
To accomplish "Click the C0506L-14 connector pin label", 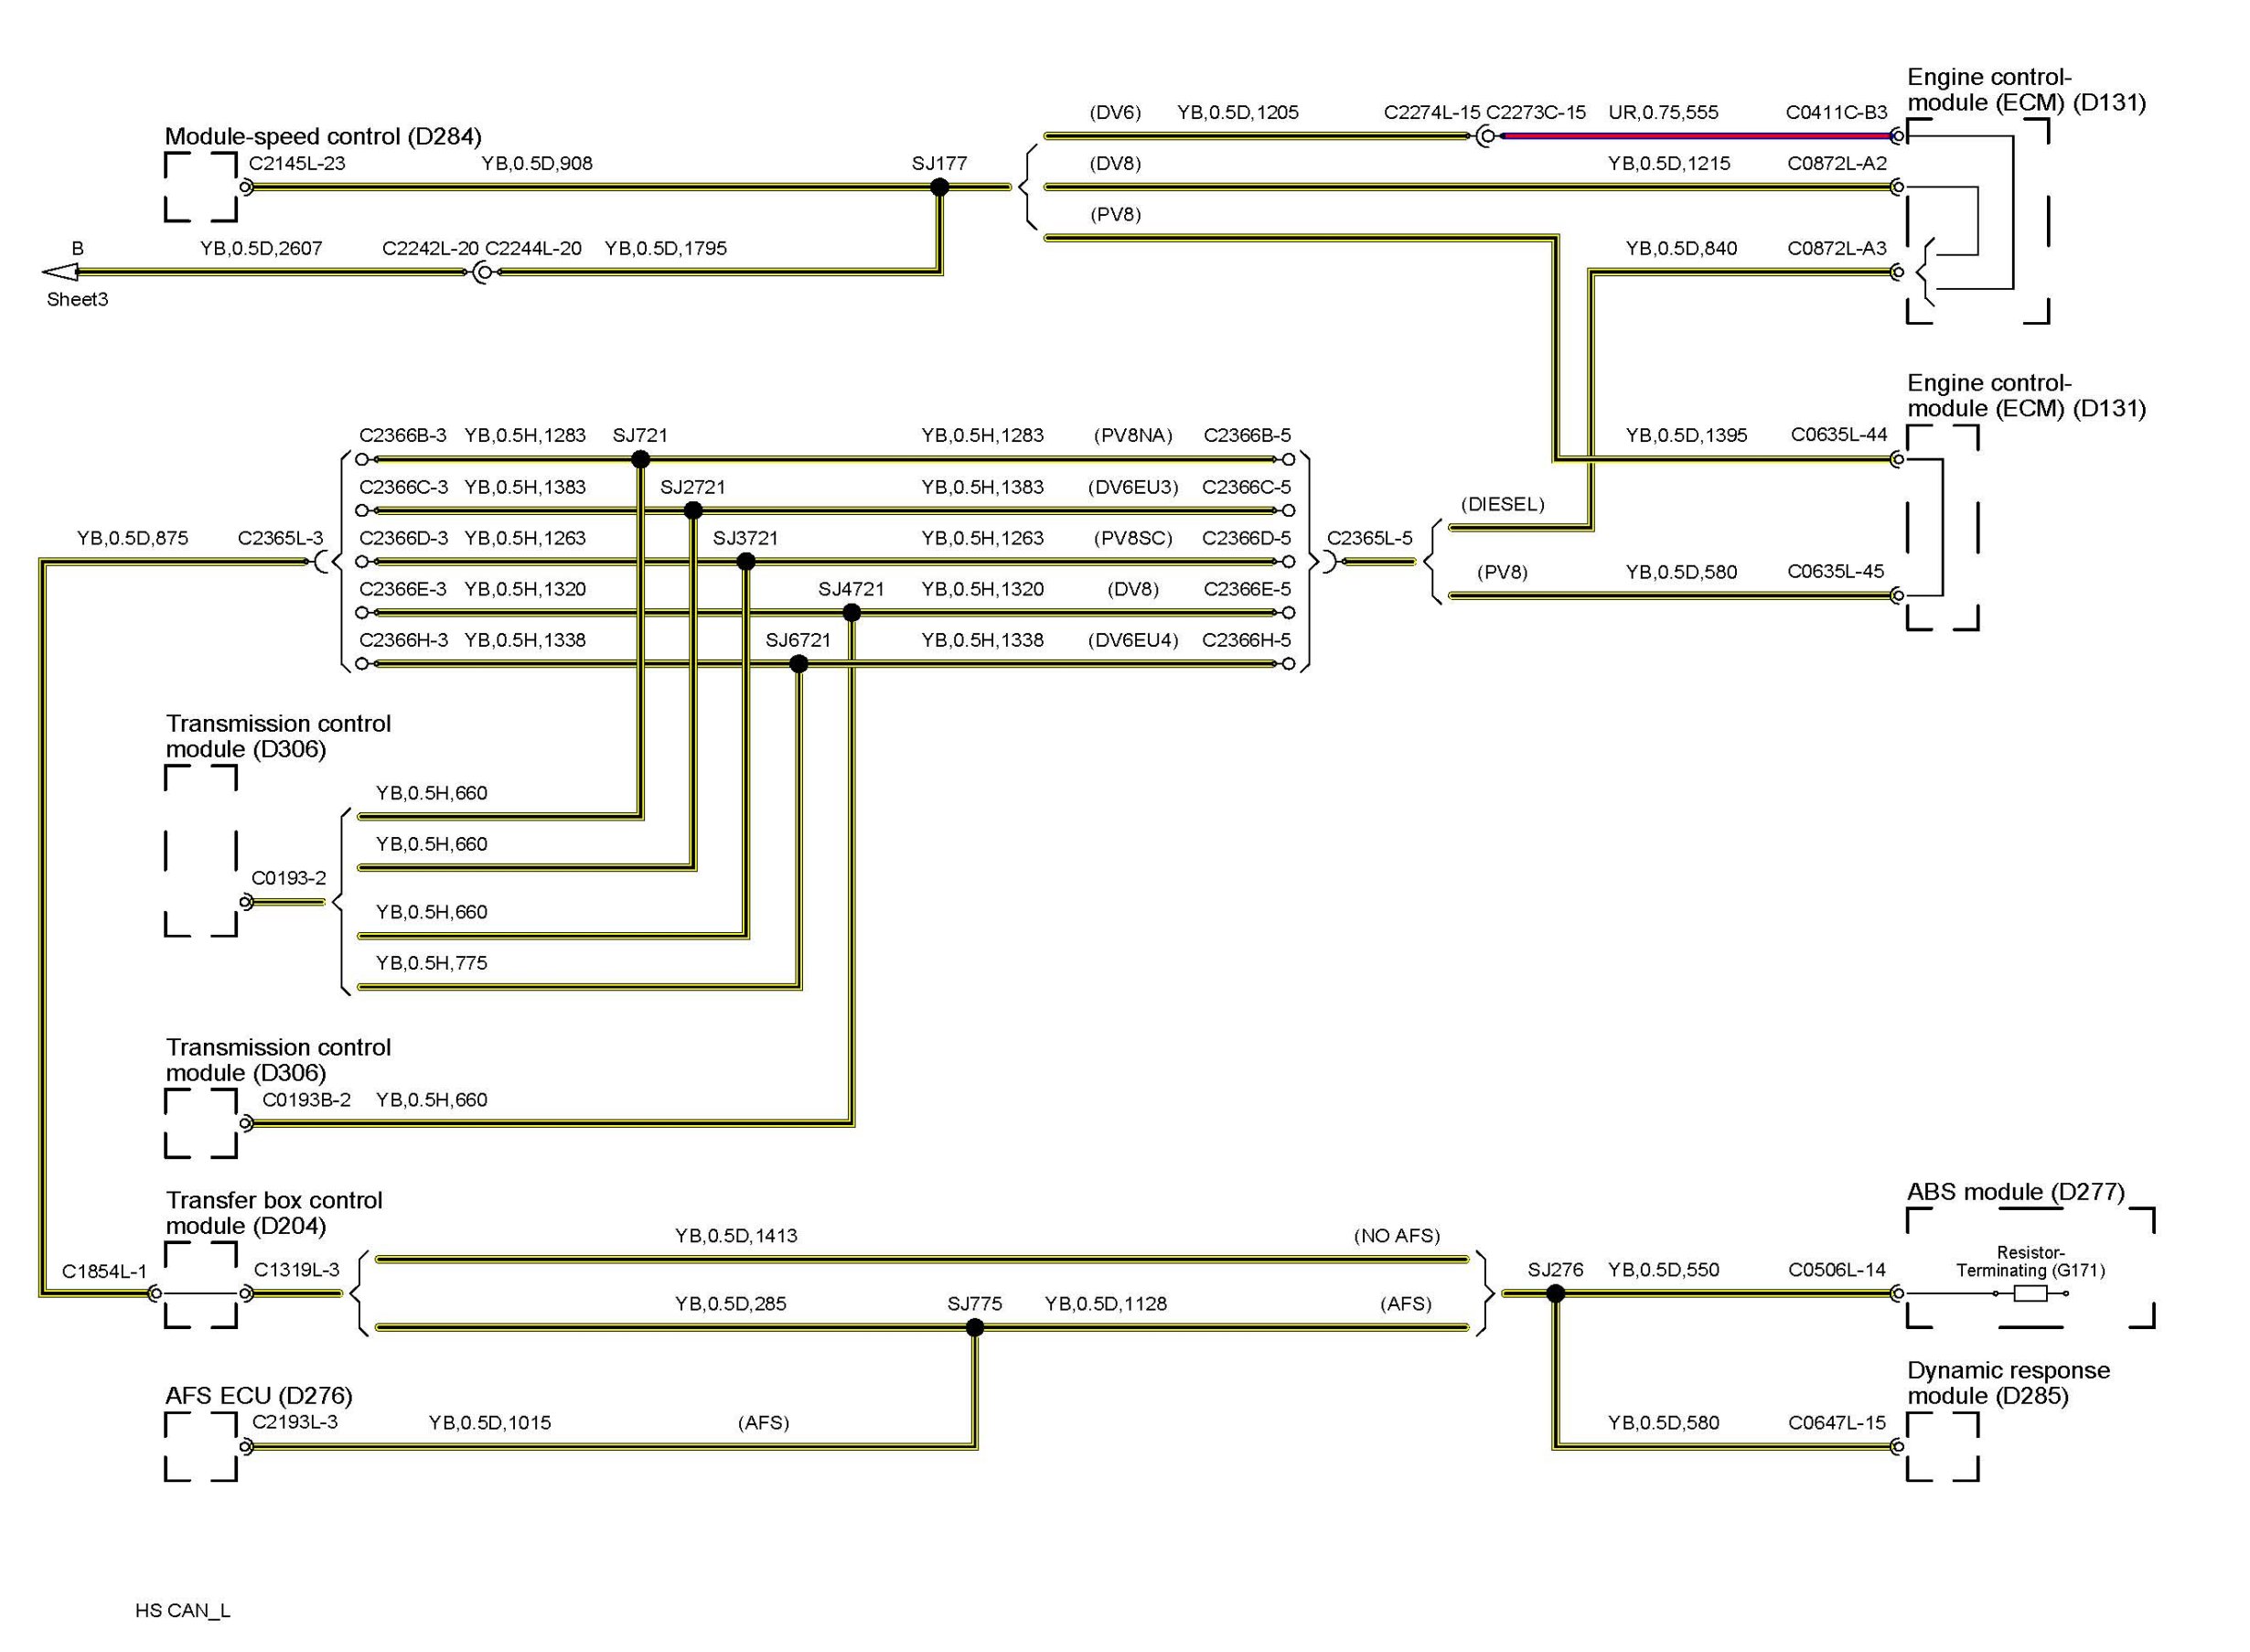I will (1836, 1269).
